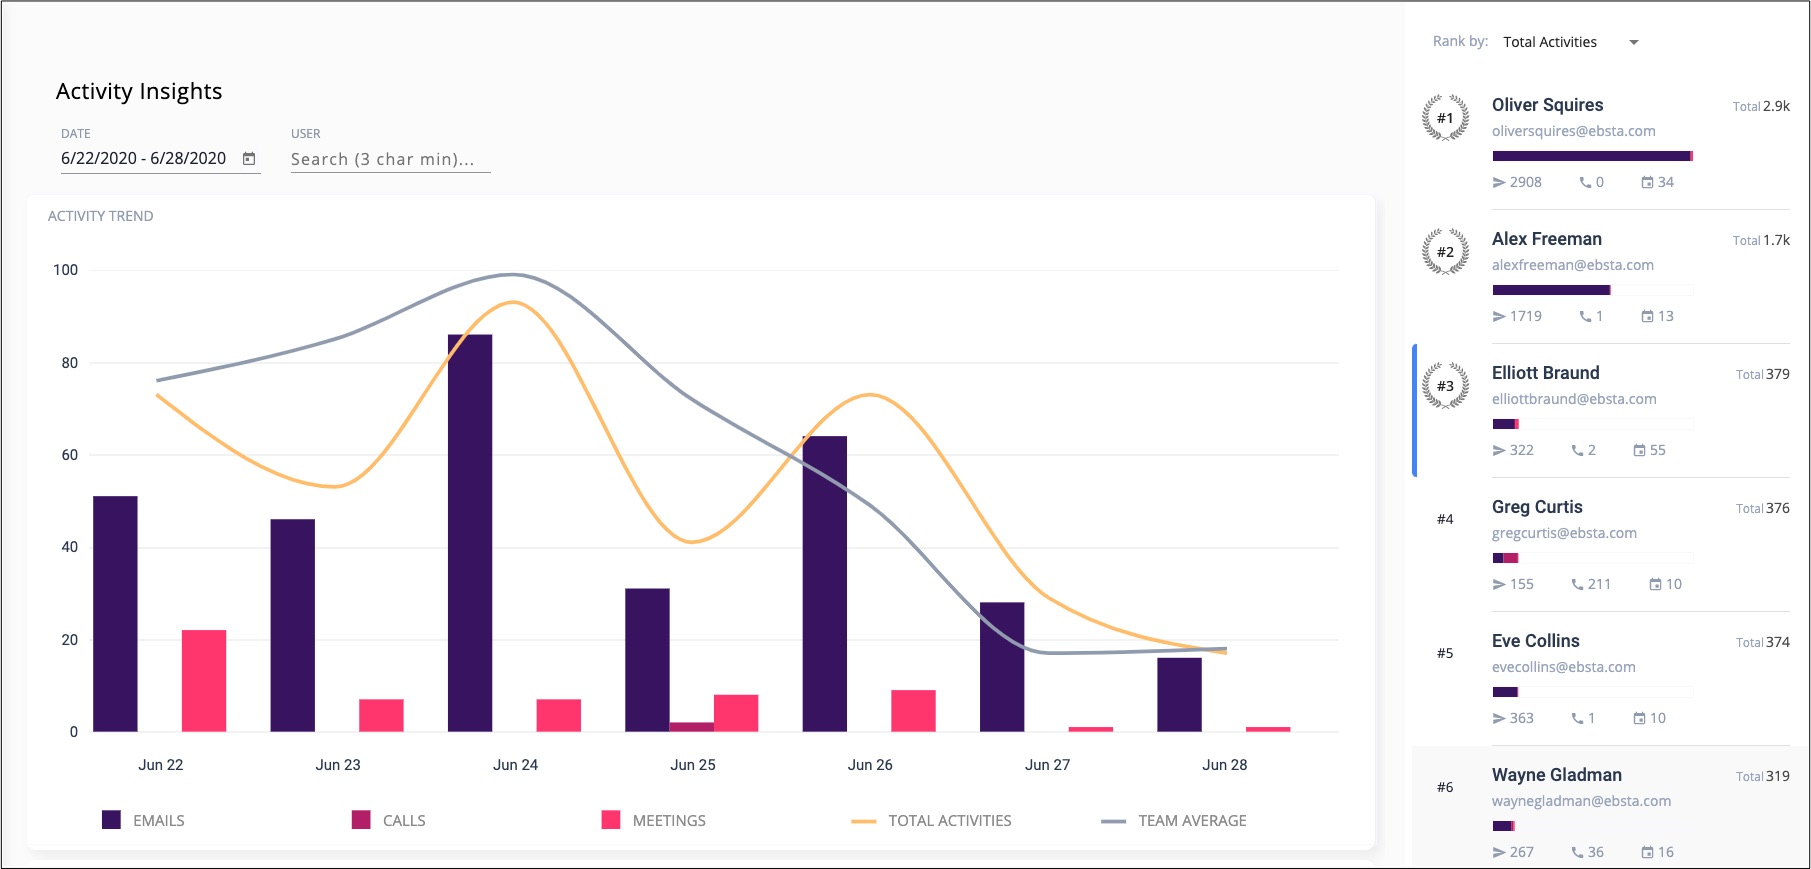Open the Total Activities ranking selector
This screenshot has height=869, width=1811.
(1550, 42)
